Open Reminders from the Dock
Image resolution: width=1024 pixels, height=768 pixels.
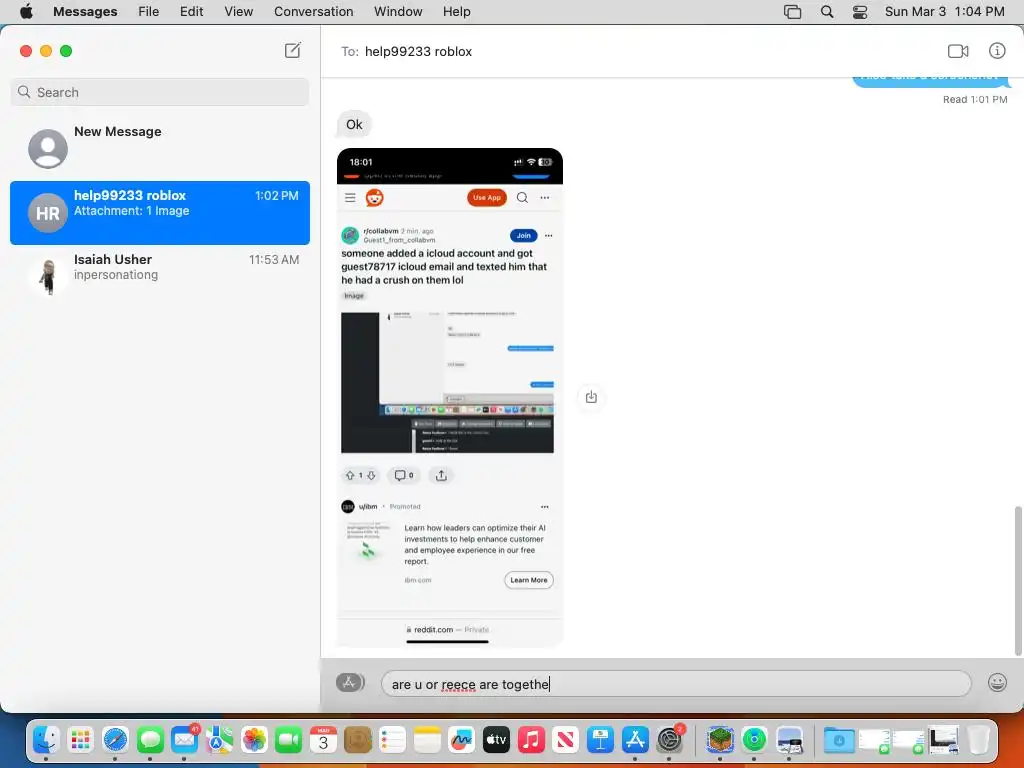pos(392,739)
